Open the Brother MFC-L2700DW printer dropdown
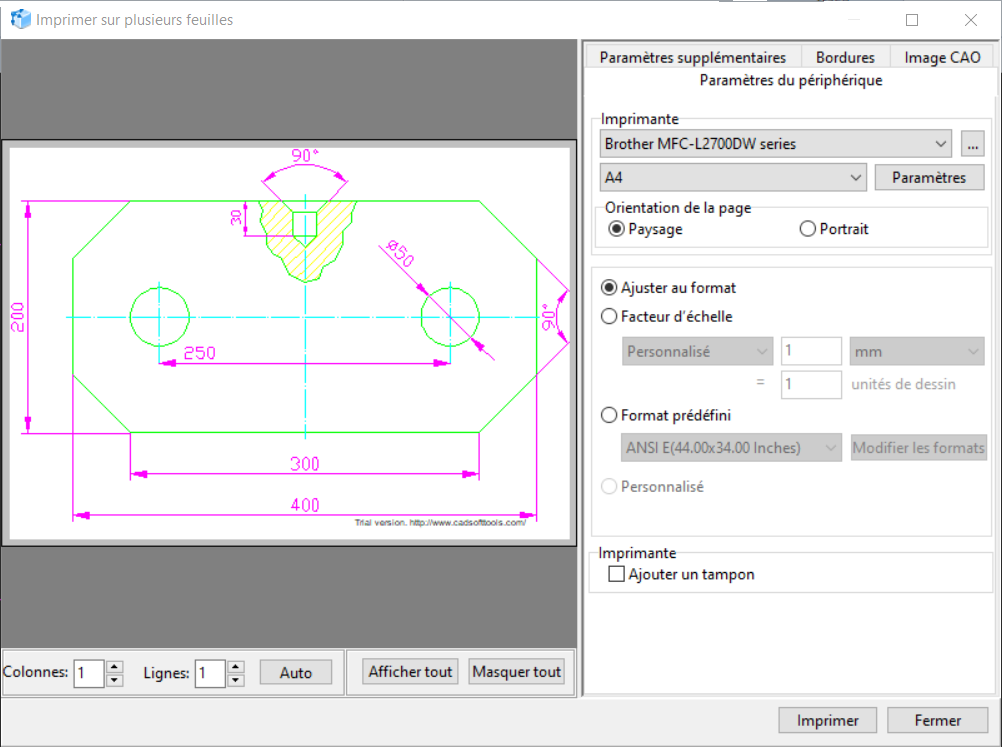 (x=776, y=144)
